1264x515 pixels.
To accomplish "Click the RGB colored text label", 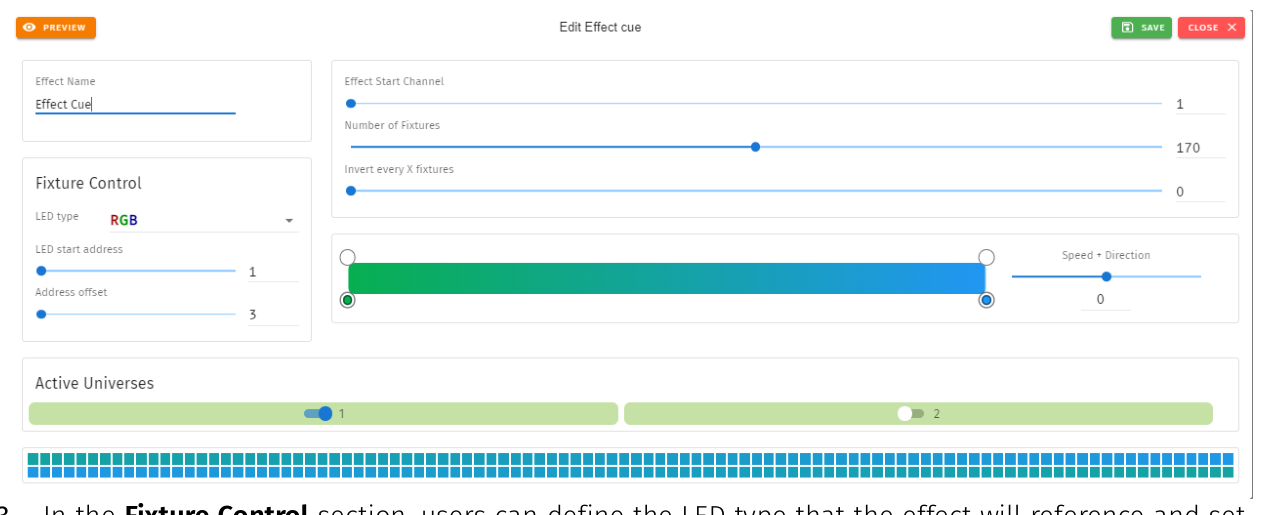I will tap(124, 221).
